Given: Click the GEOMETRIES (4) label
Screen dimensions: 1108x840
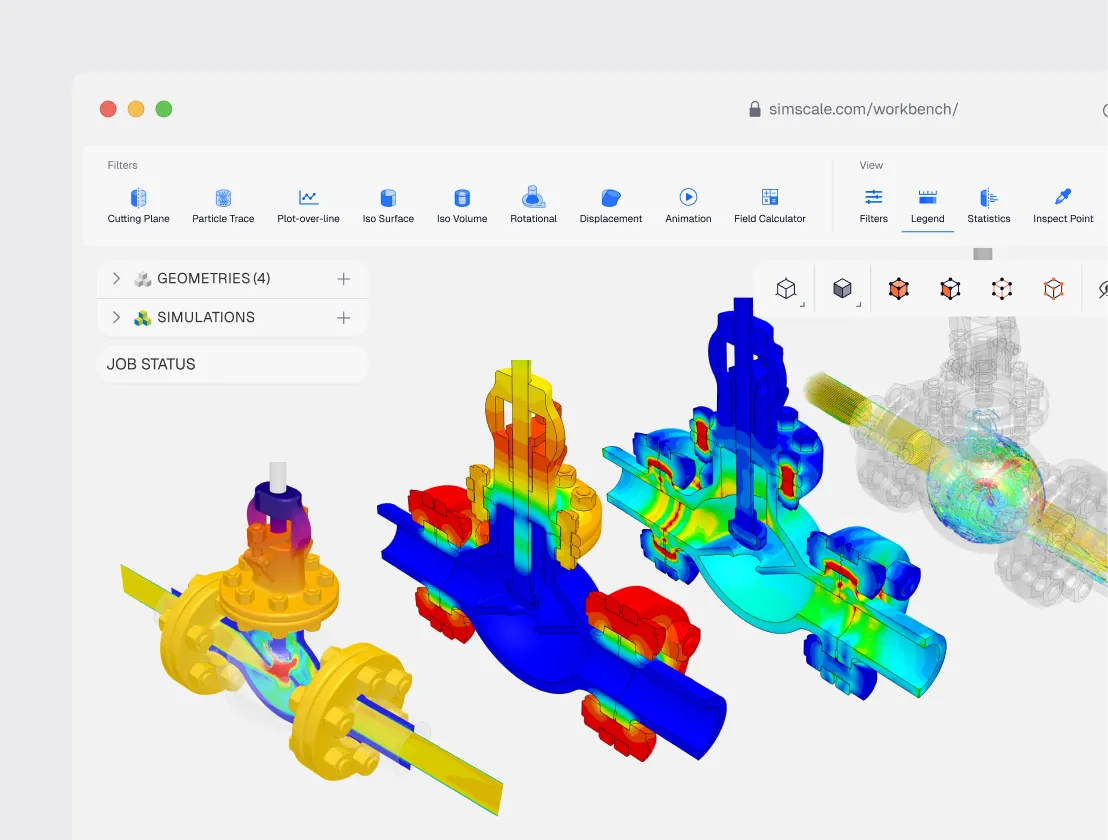Looking at the screenshot, I should click(x=213, y=278).
